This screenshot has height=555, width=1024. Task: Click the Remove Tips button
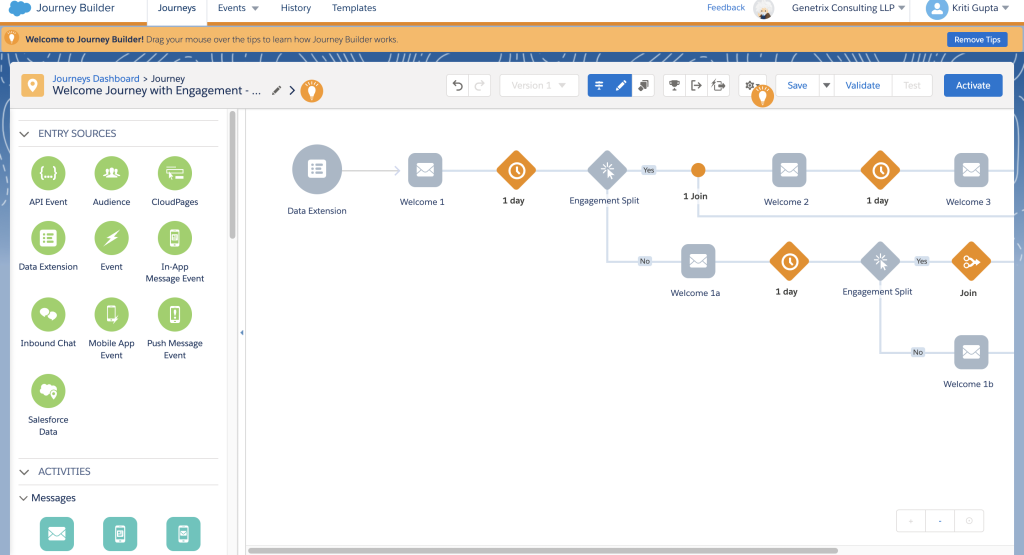pyautogui.click(x=977, y=40)
